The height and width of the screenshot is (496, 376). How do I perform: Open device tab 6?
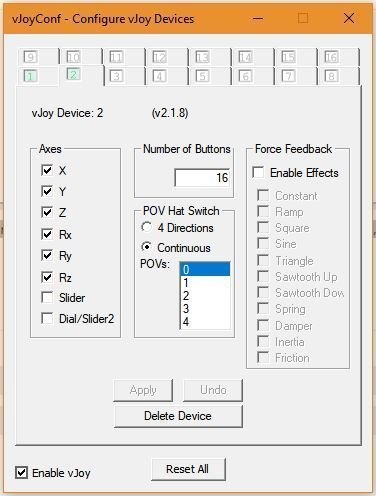tap(253, 77)
